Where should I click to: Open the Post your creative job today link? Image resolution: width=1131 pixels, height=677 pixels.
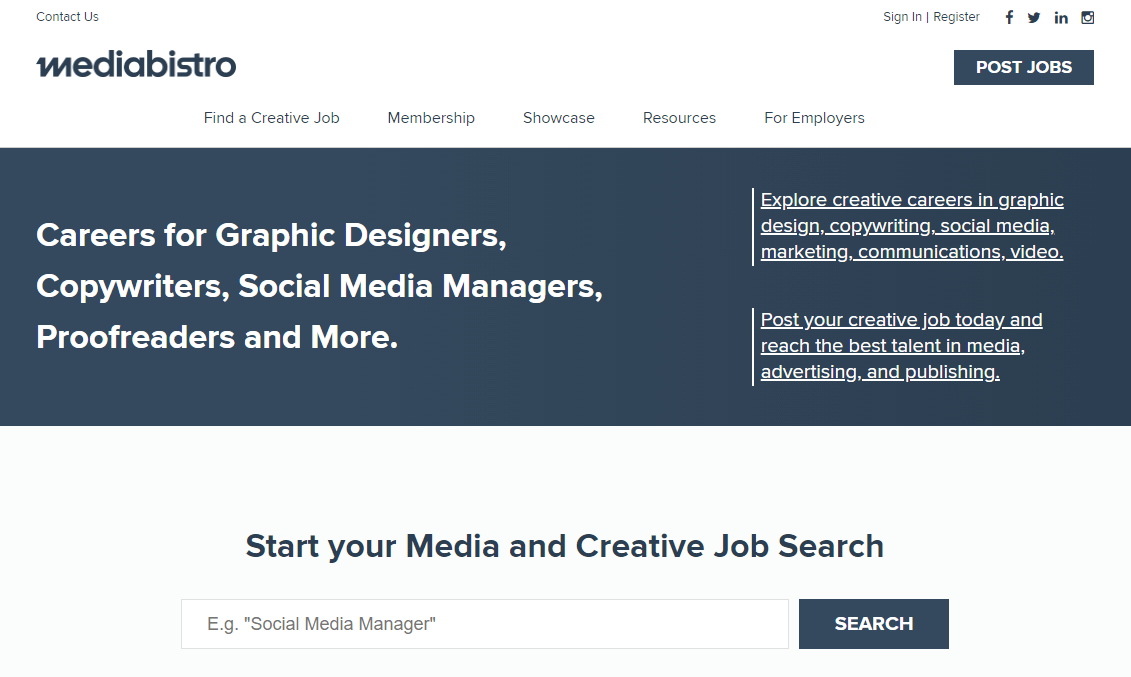pyautogui.click(x=901, y=346)
